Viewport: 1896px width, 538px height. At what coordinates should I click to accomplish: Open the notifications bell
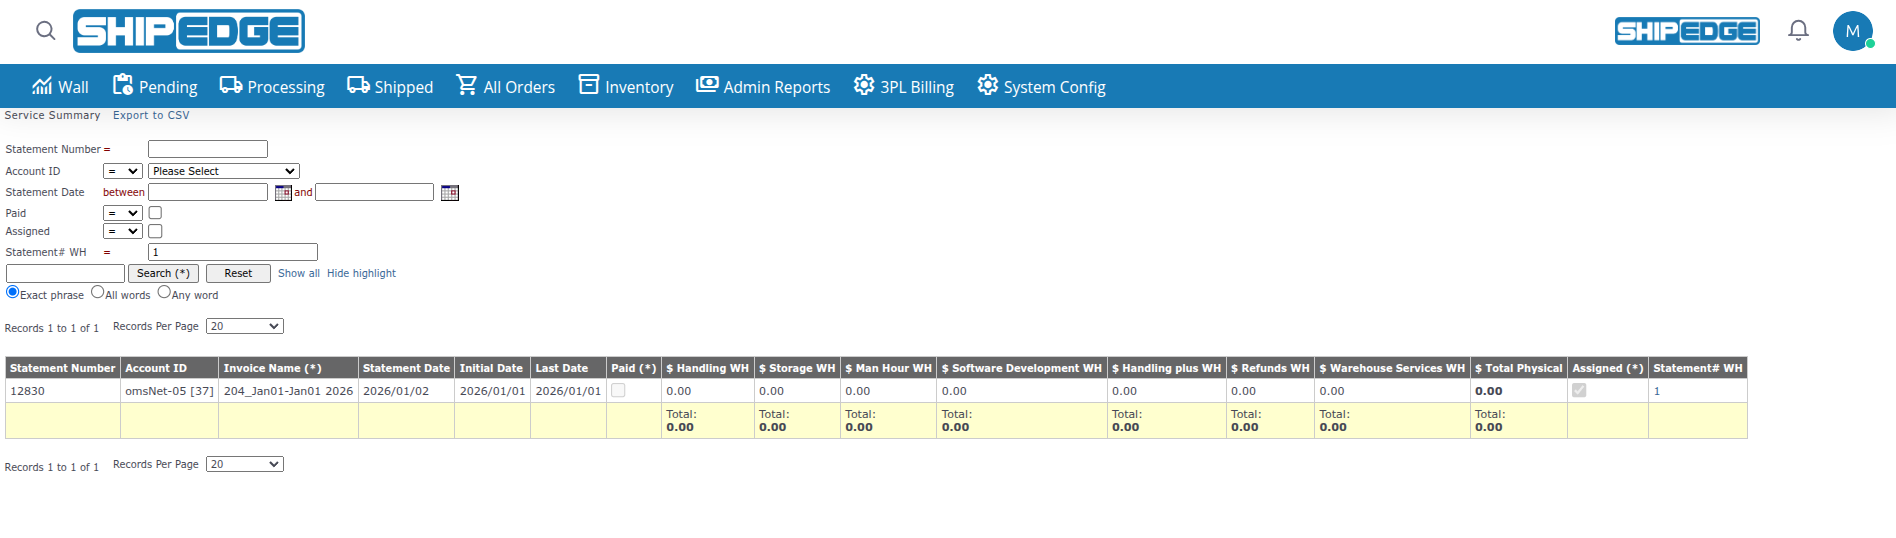(x=1798, y=31)
